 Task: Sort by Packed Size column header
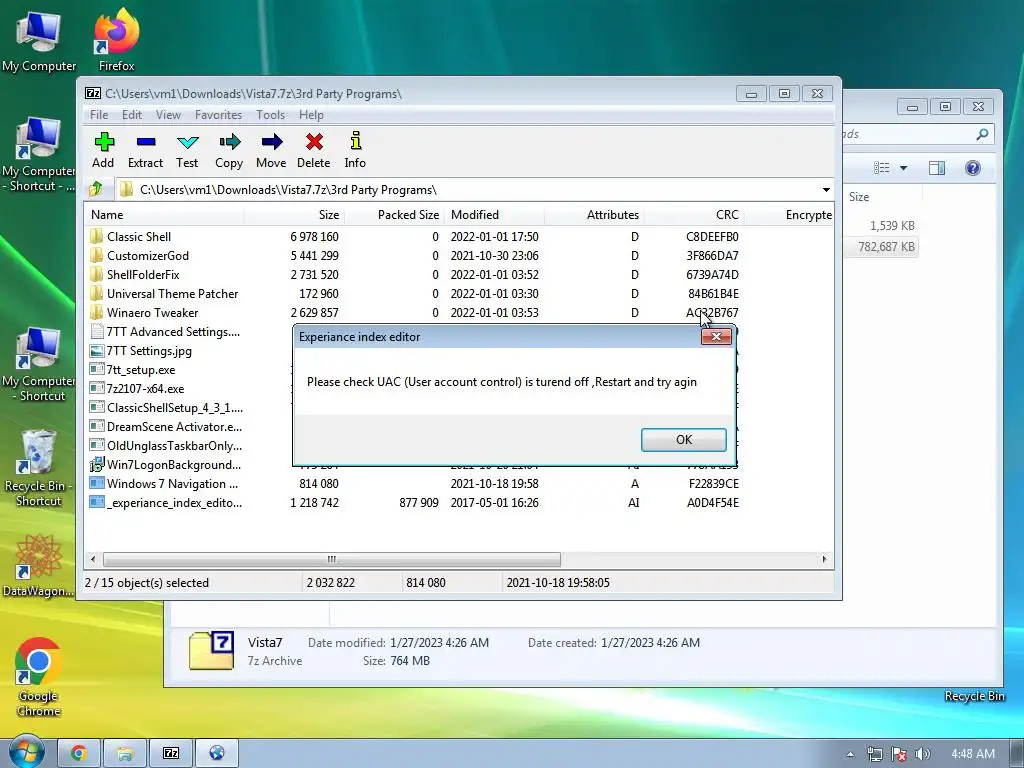coord(394,214)
